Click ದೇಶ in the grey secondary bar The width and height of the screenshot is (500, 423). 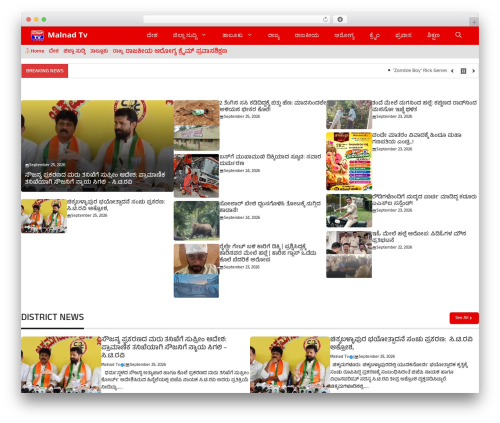pyautogui.click(x=54, y=51)
